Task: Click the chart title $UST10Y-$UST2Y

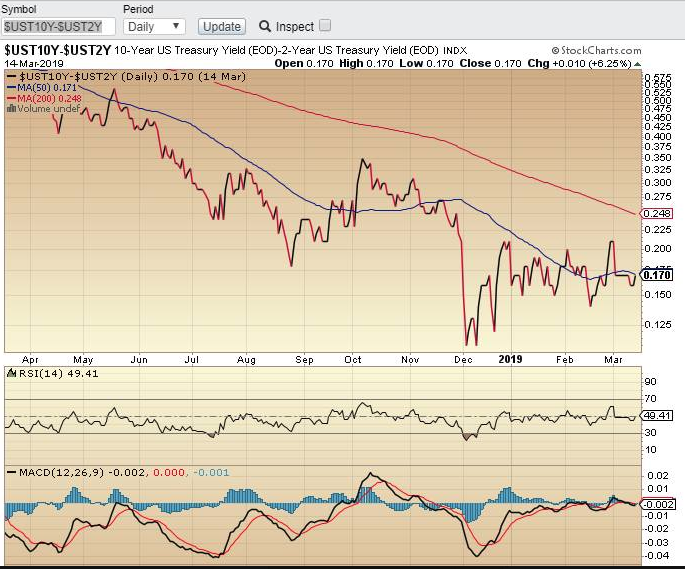Action: coord(58,50)
